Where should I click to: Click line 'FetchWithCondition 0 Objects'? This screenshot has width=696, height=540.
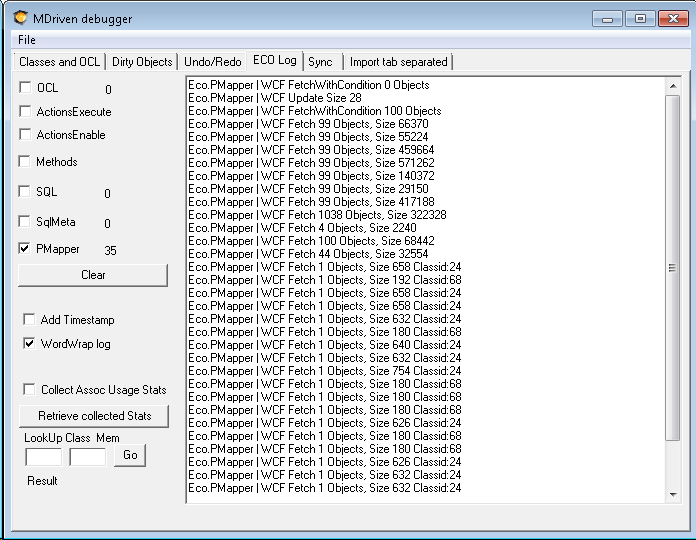(309, 85)
